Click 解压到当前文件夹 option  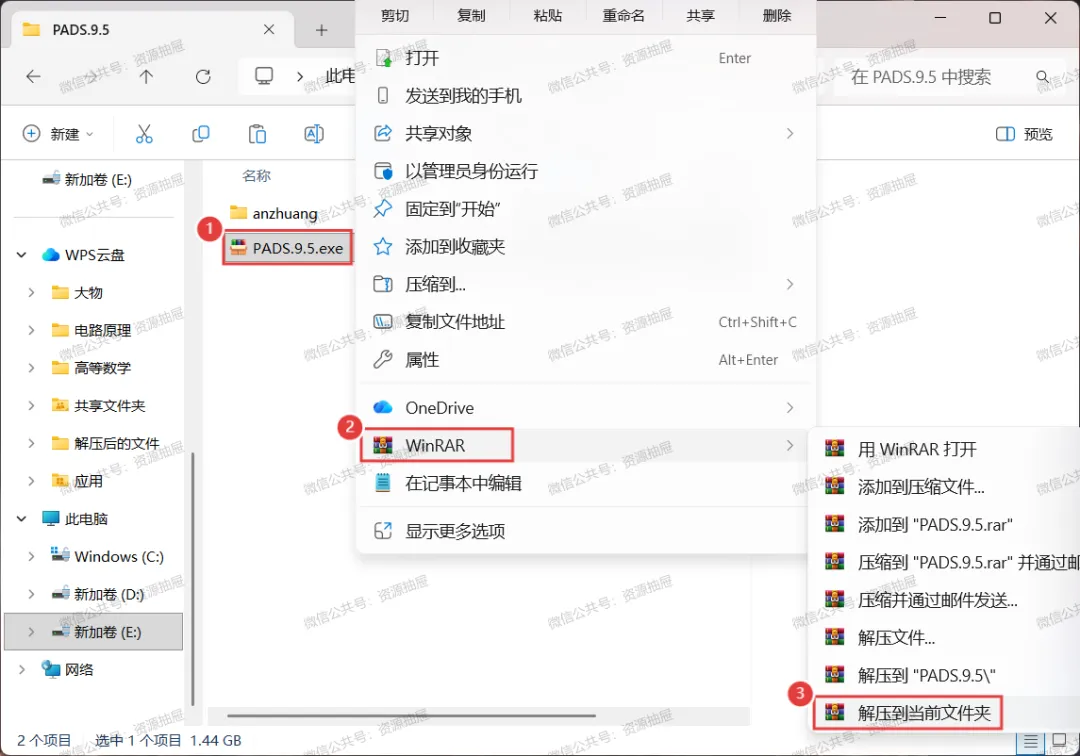click(946, 713)
